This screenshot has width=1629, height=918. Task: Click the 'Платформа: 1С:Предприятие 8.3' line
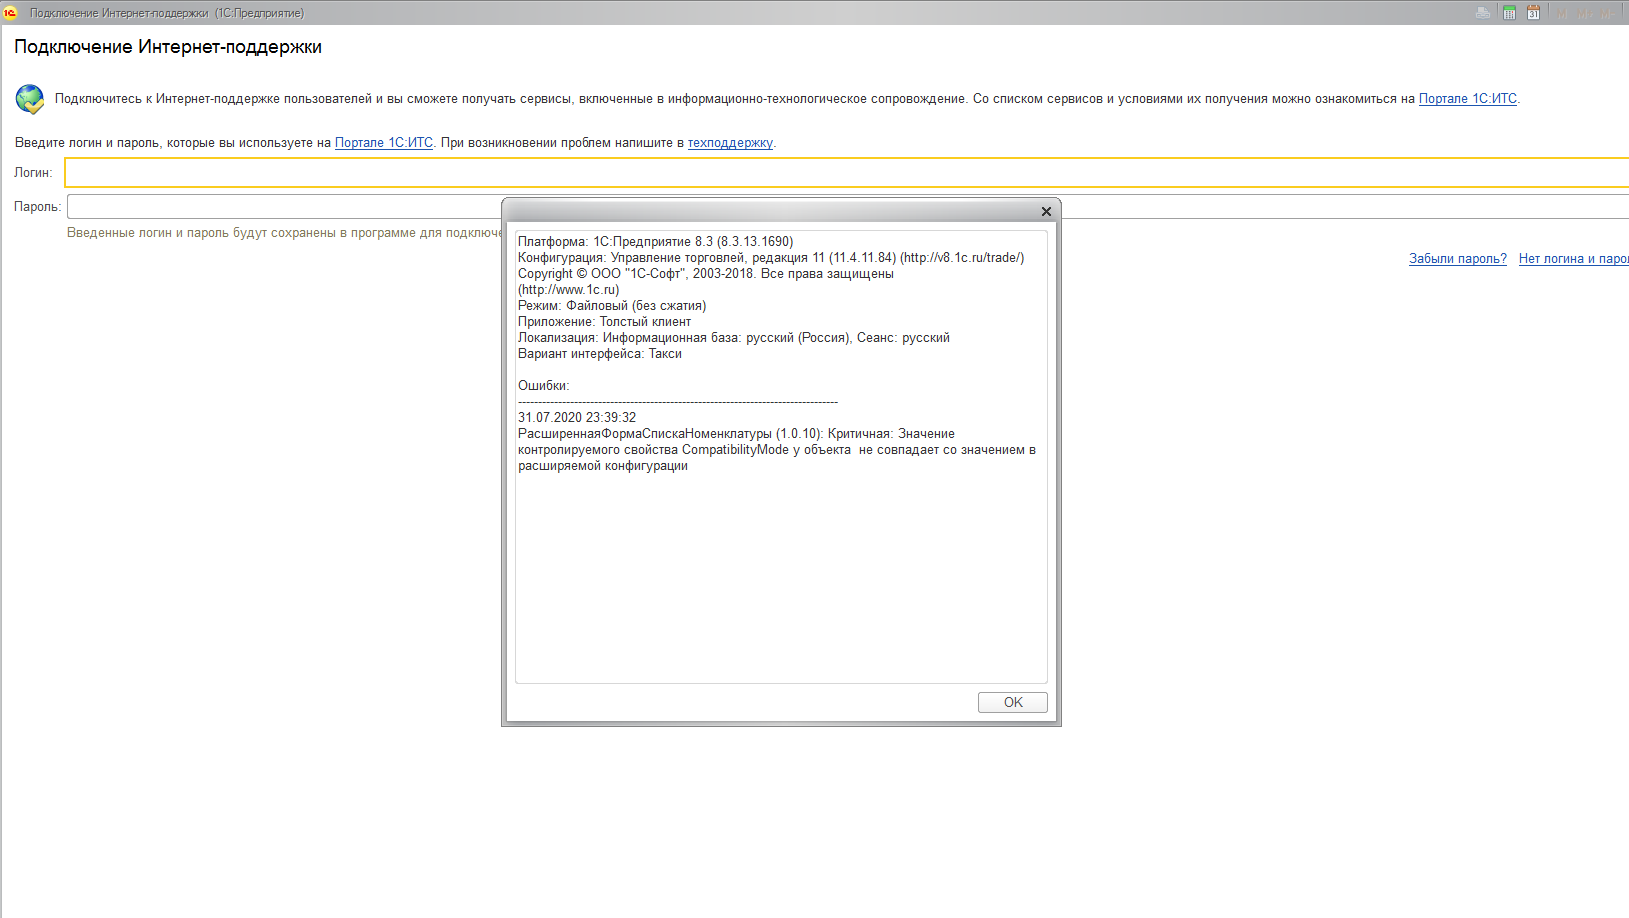pyautogui.click(x=656, y=242)
